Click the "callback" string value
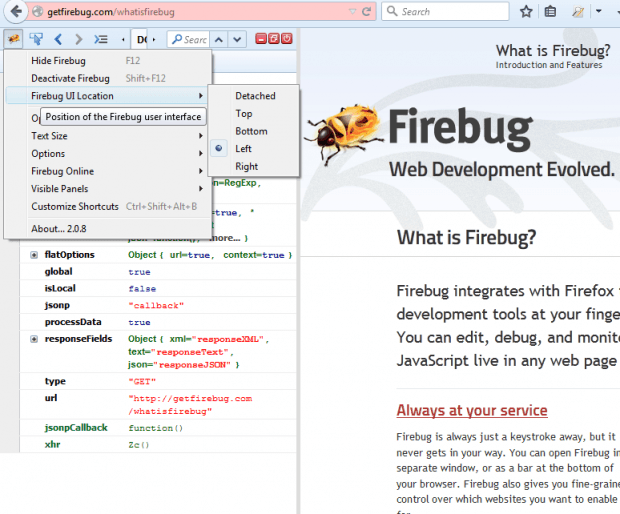The width and height of the screenshot is (620, 514). [156, 306]
